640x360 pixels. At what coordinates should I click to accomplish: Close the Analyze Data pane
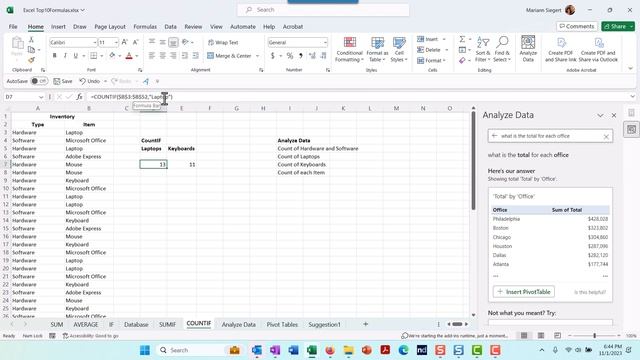click(x=613, y=116)
